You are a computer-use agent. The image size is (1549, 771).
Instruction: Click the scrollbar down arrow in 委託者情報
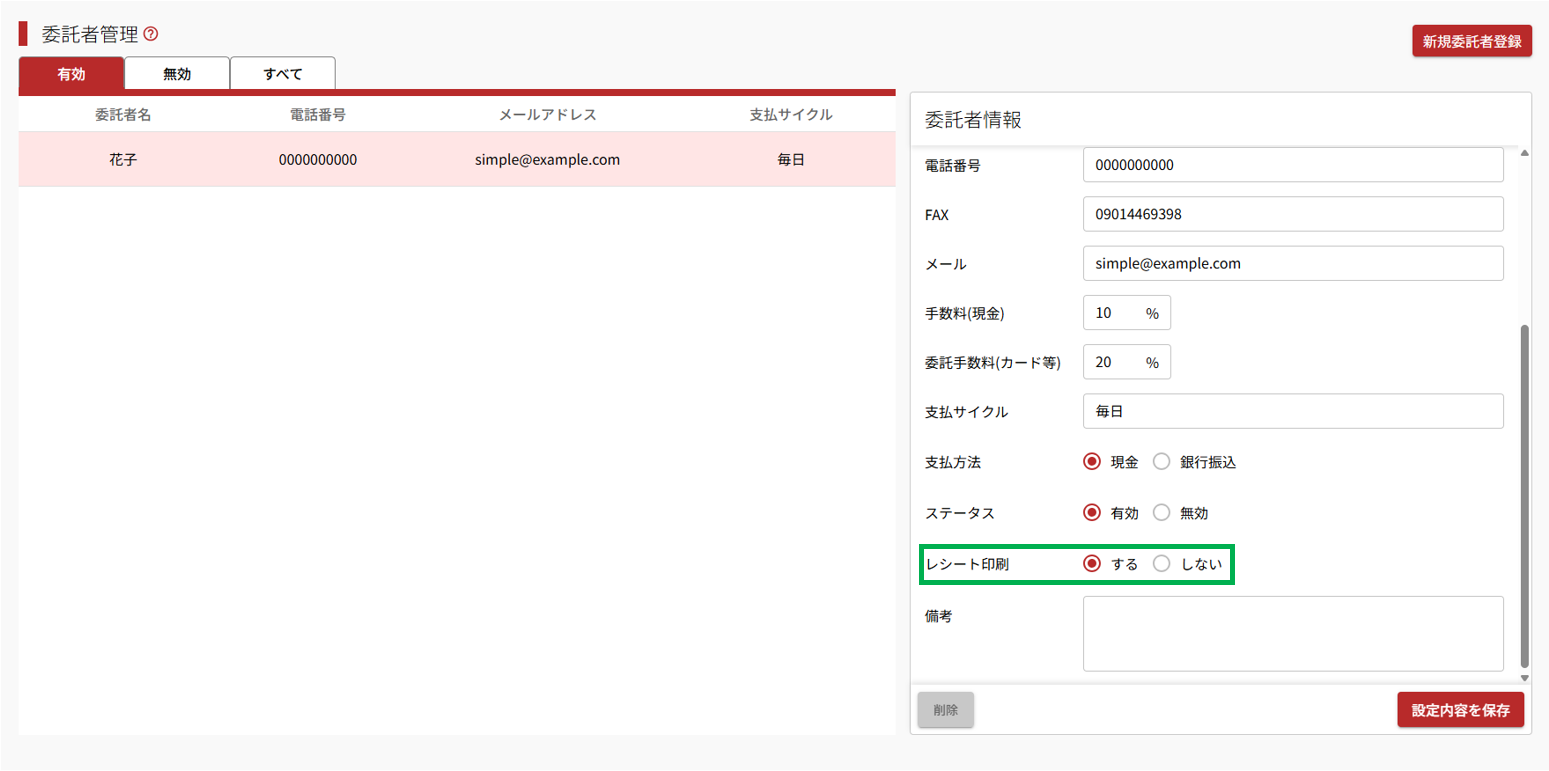point(1524,677)
